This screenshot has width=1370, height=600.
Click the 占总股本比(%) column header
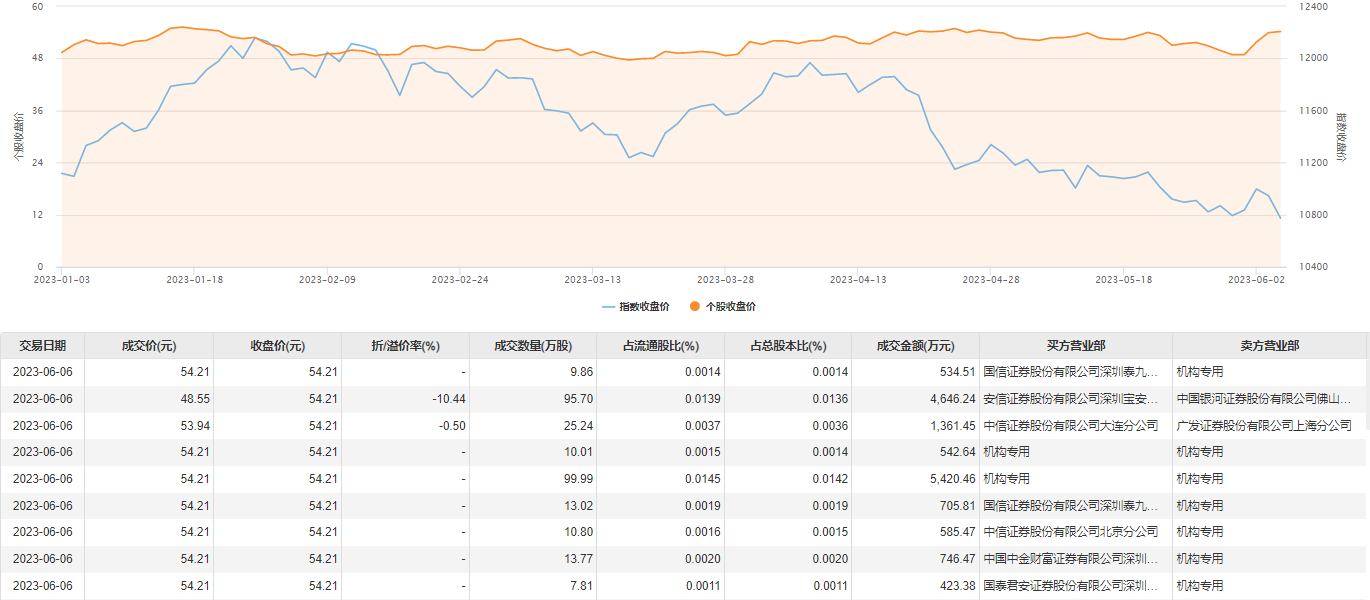pos(788,346)
